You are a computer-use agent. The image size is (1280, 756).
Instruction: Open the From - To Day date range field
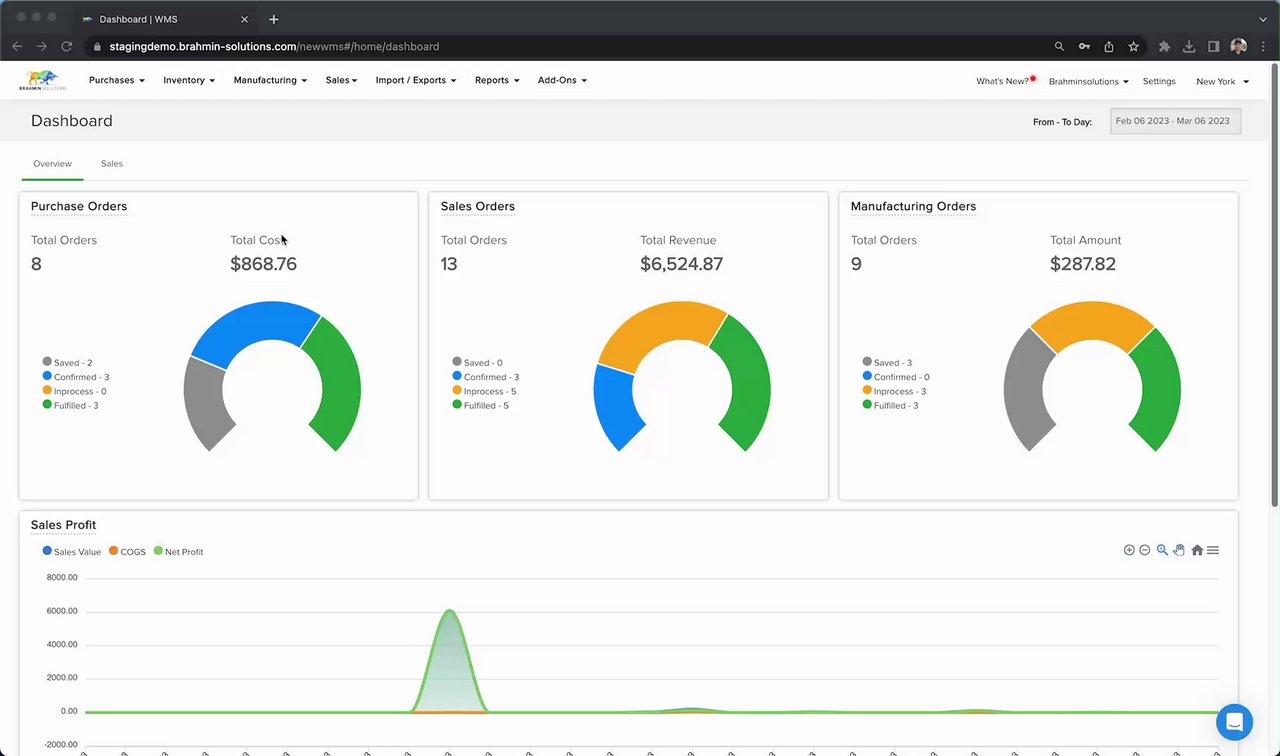pyautogui.click(x=1175, y=121)
